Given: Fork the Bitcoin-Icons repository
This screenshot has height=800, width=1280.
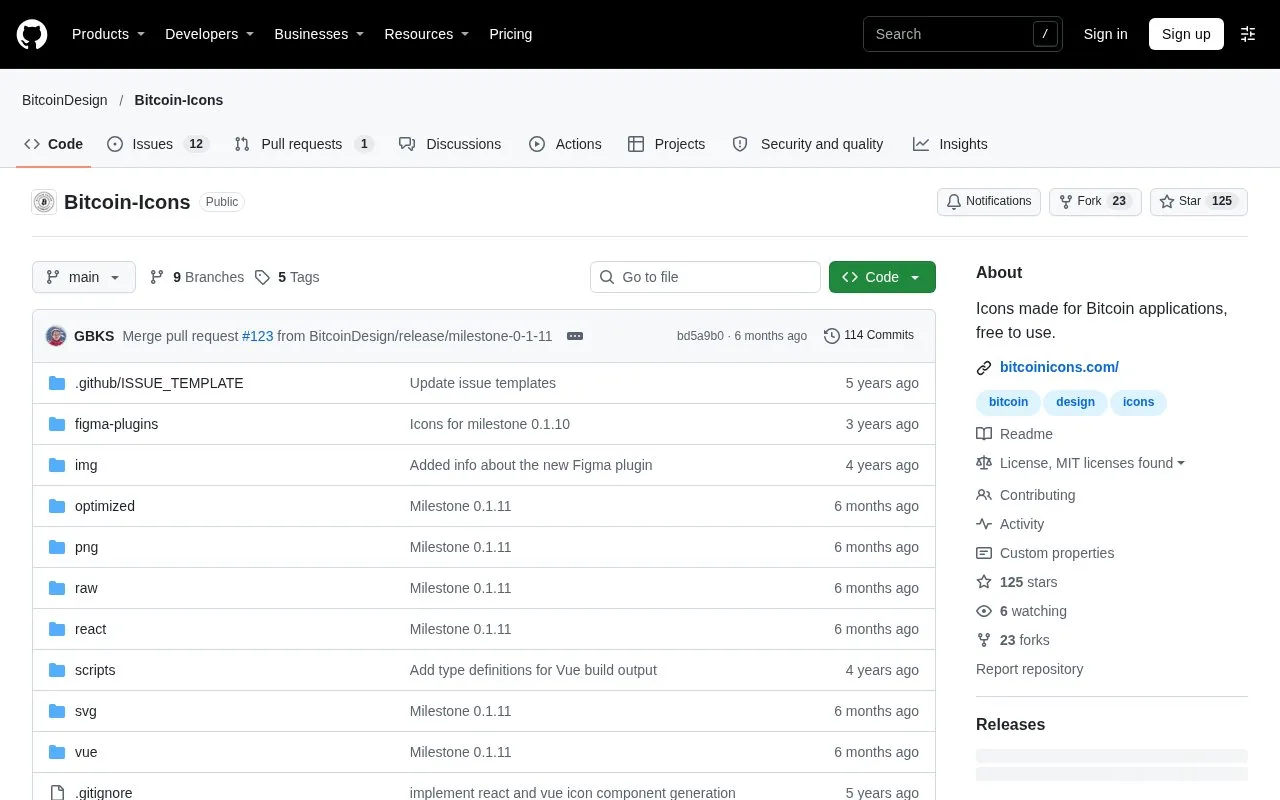Looking at the screenshot, I should pyautogui.click(x=1095, y=202).
